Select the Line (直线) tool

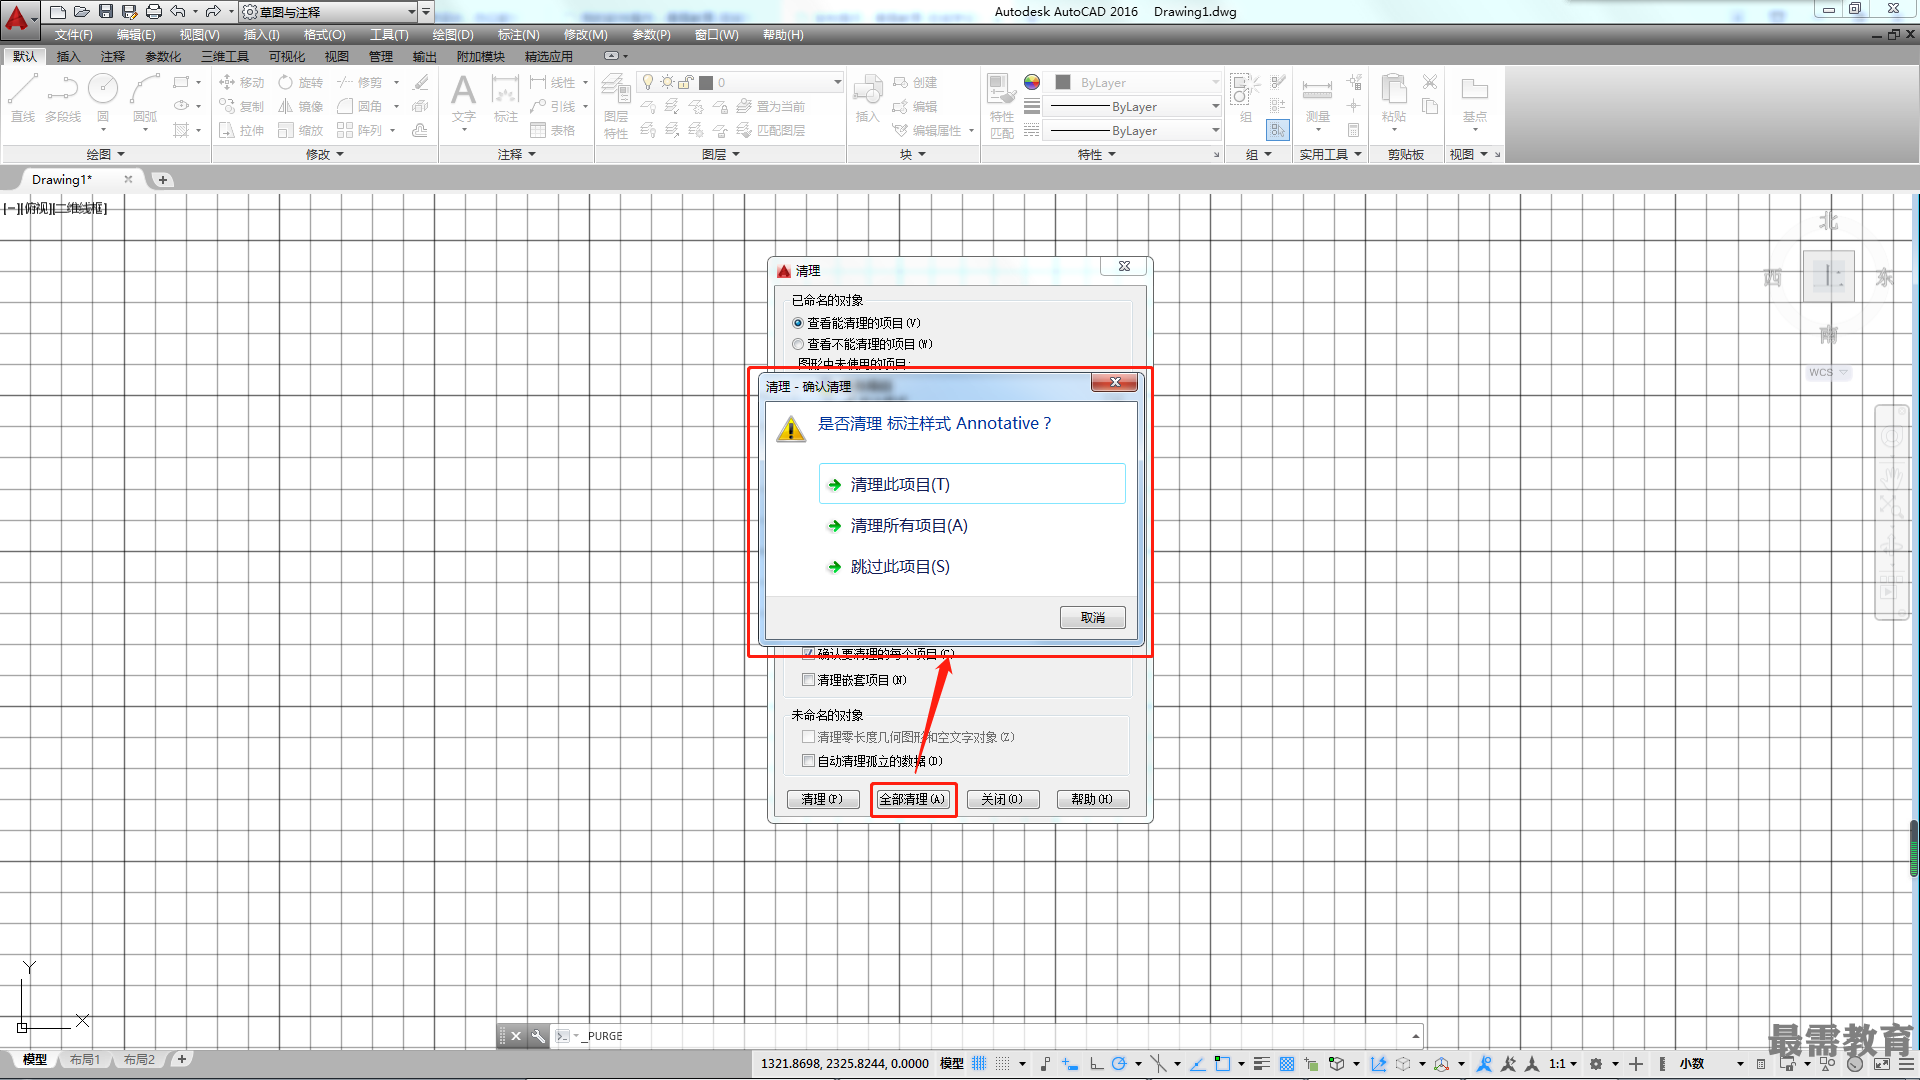tap(23, 98)
